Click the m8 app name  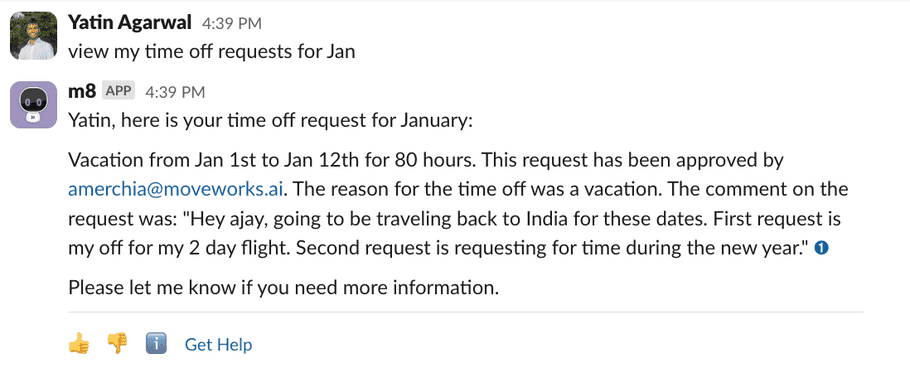click(82, 91)
